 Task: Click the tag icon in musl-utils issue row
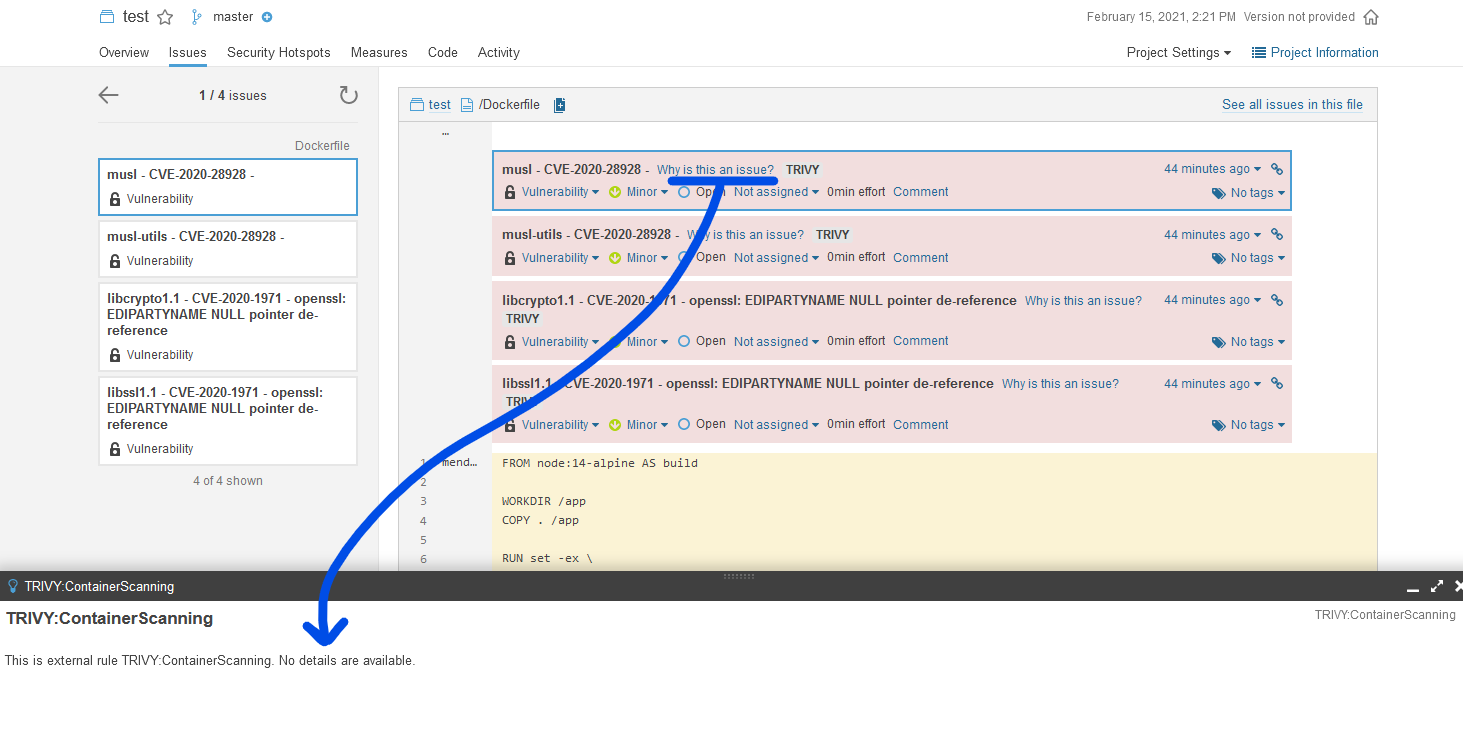(x=1218, y=258)
